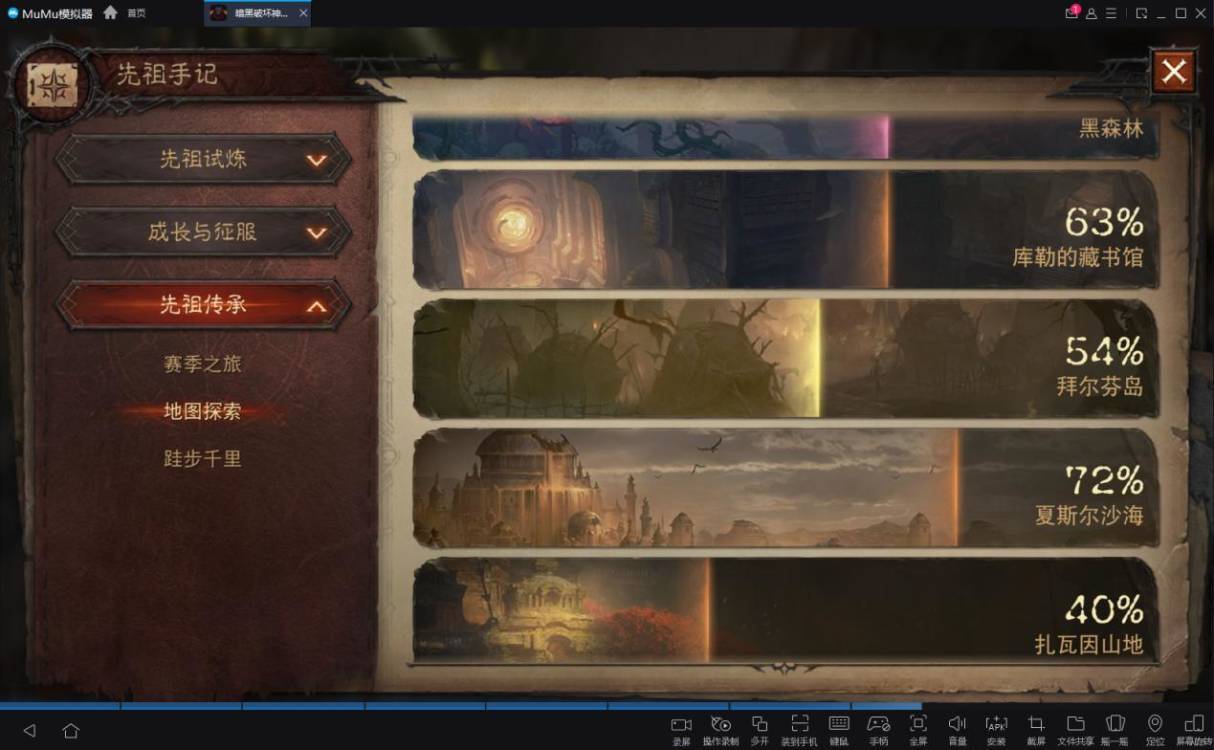The width and height of the screenshot is (1214, 750).
Task: Expand the 成长与征服 section
Action: [x=203, y=232]
